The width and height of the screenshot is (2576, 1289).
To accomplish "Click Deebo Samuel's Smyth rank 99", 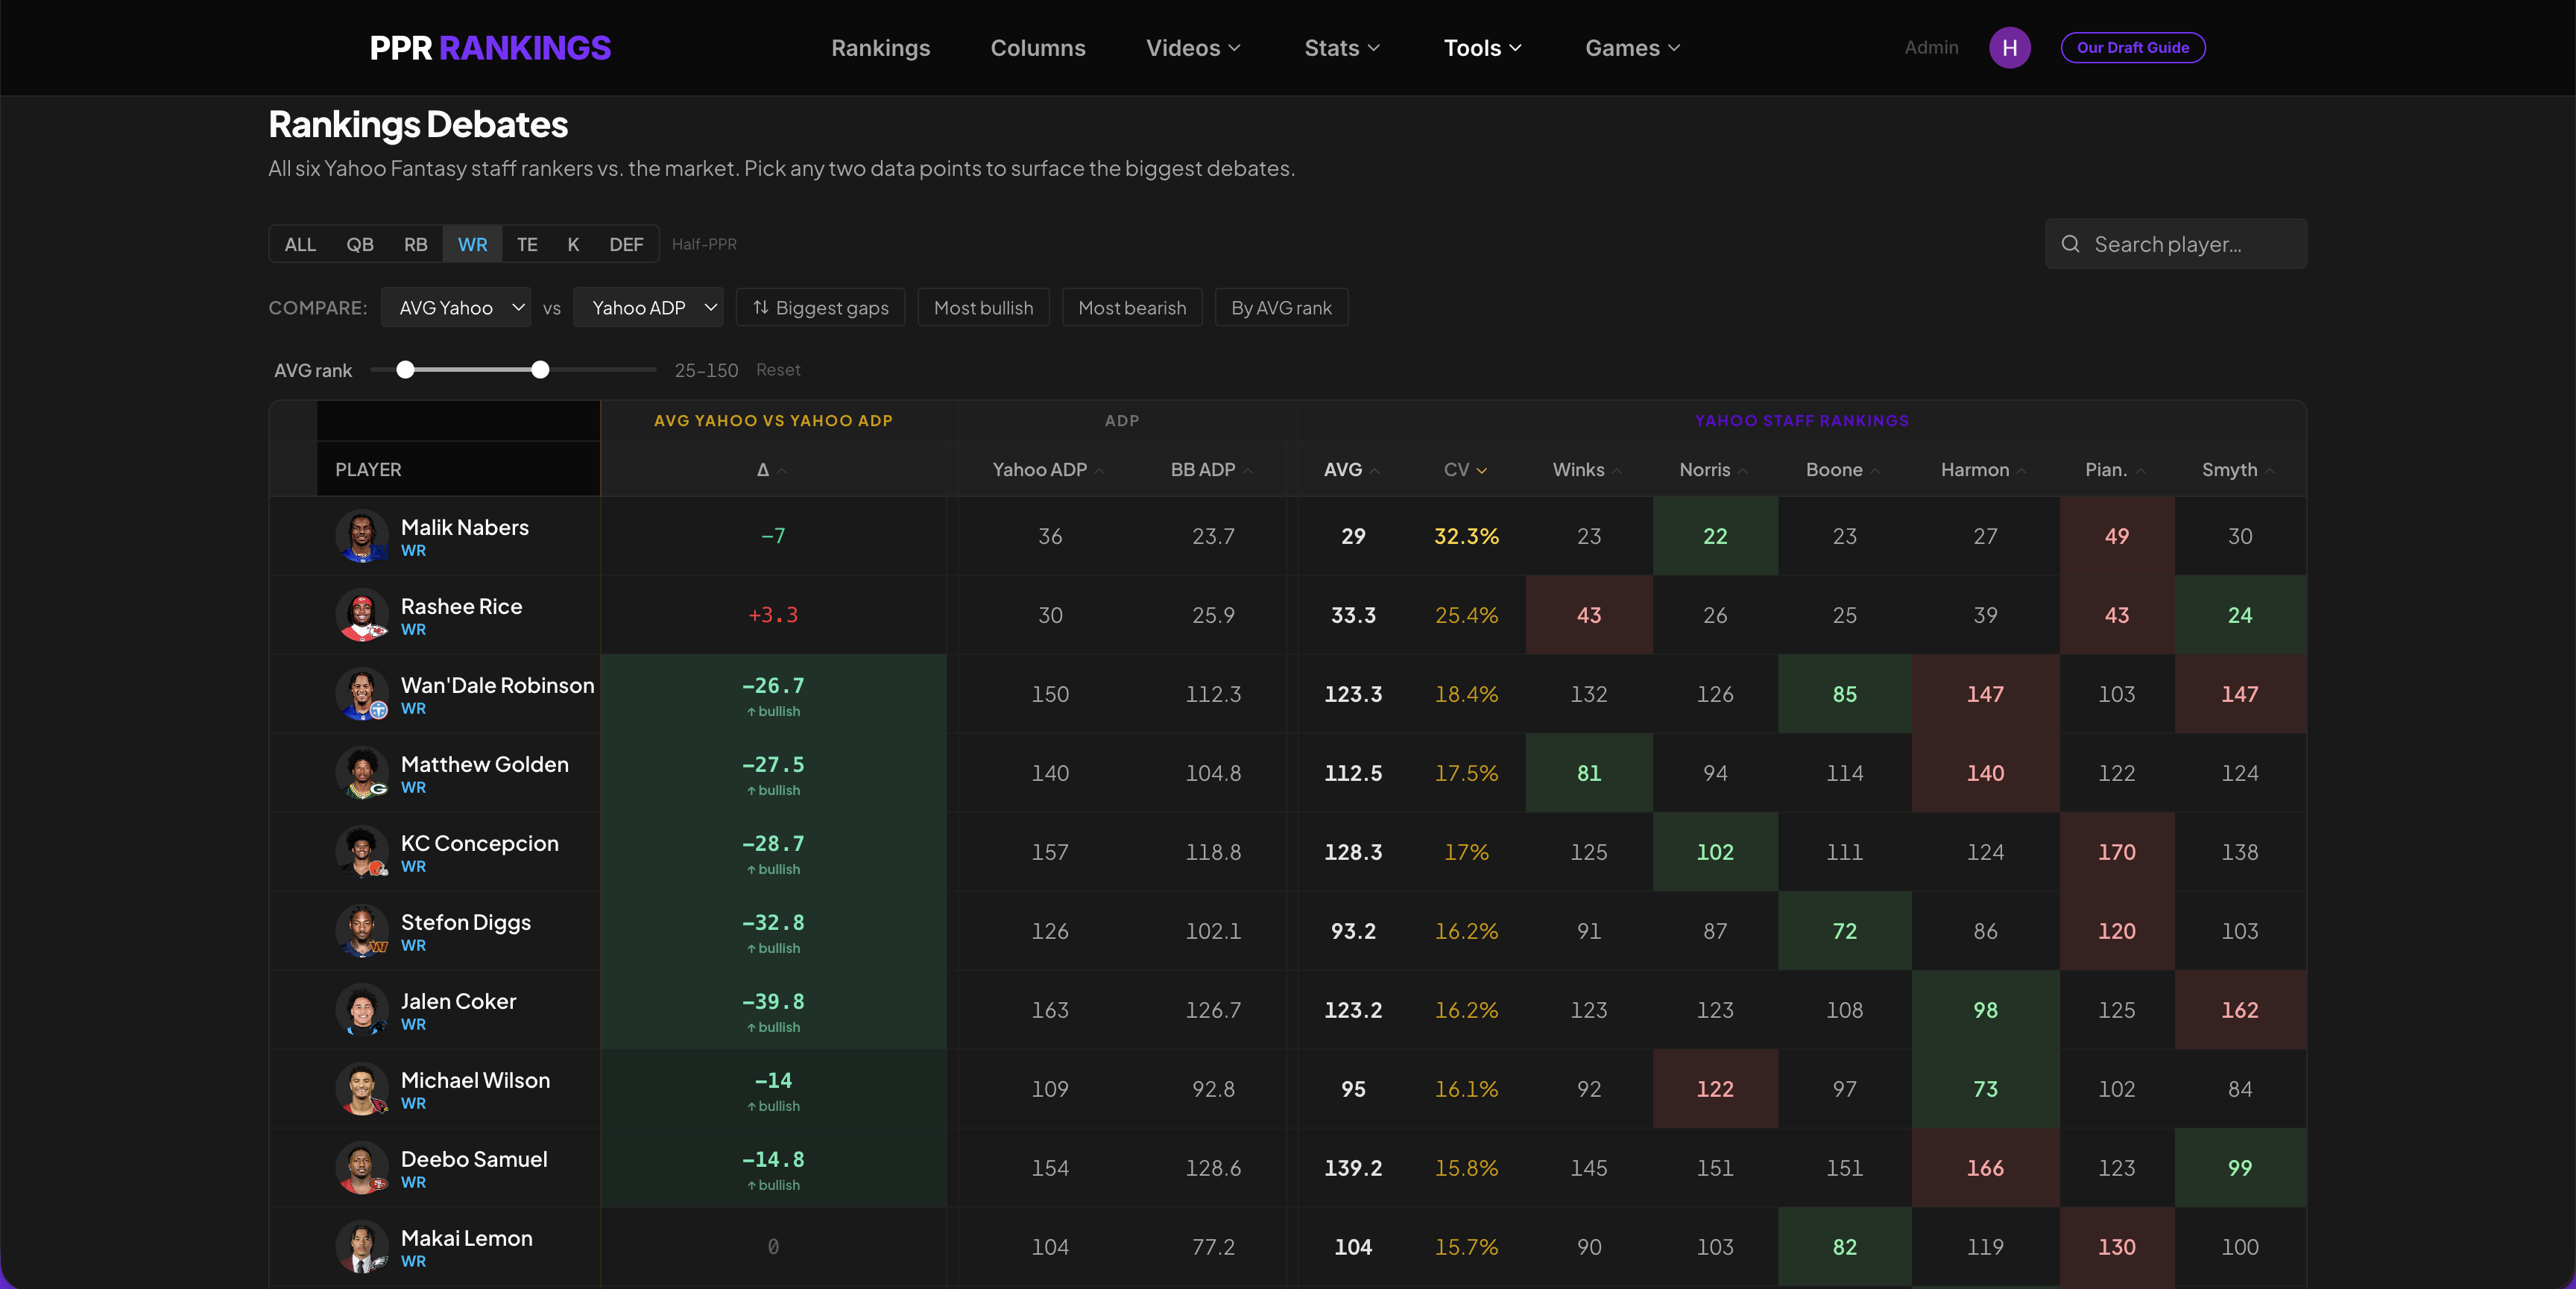I will [2240, 1168].
